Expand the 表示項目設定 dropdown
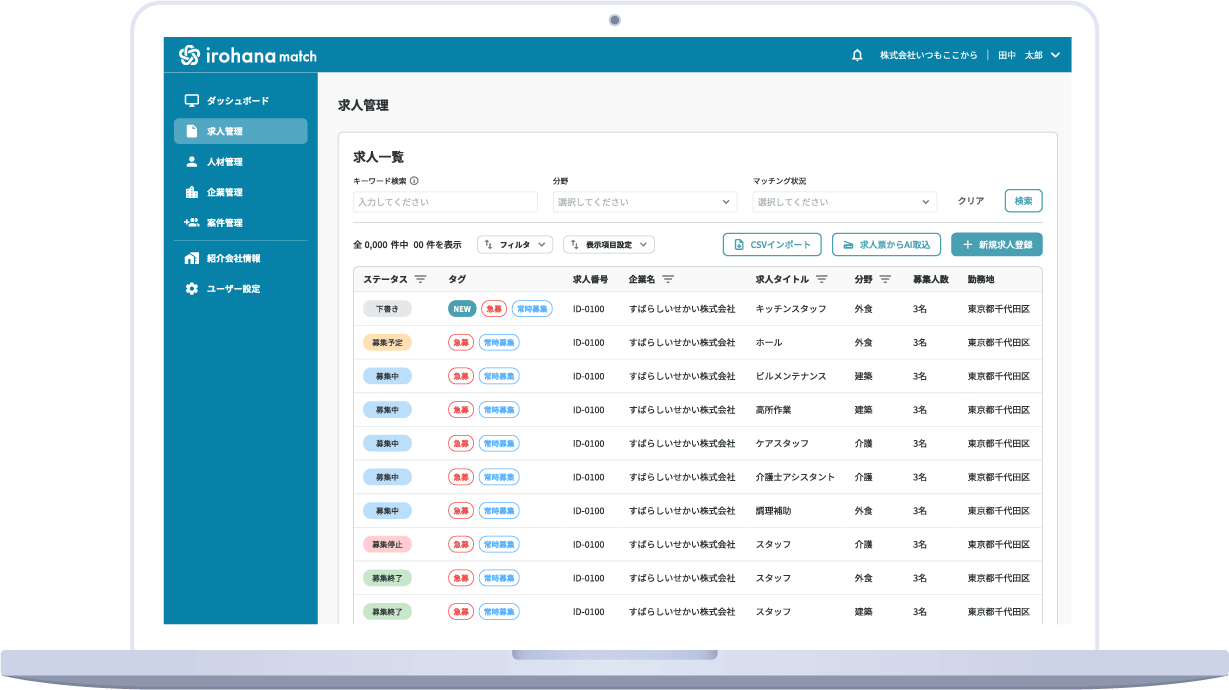This screenshot has width=1229, height=690. coord(609,244)
